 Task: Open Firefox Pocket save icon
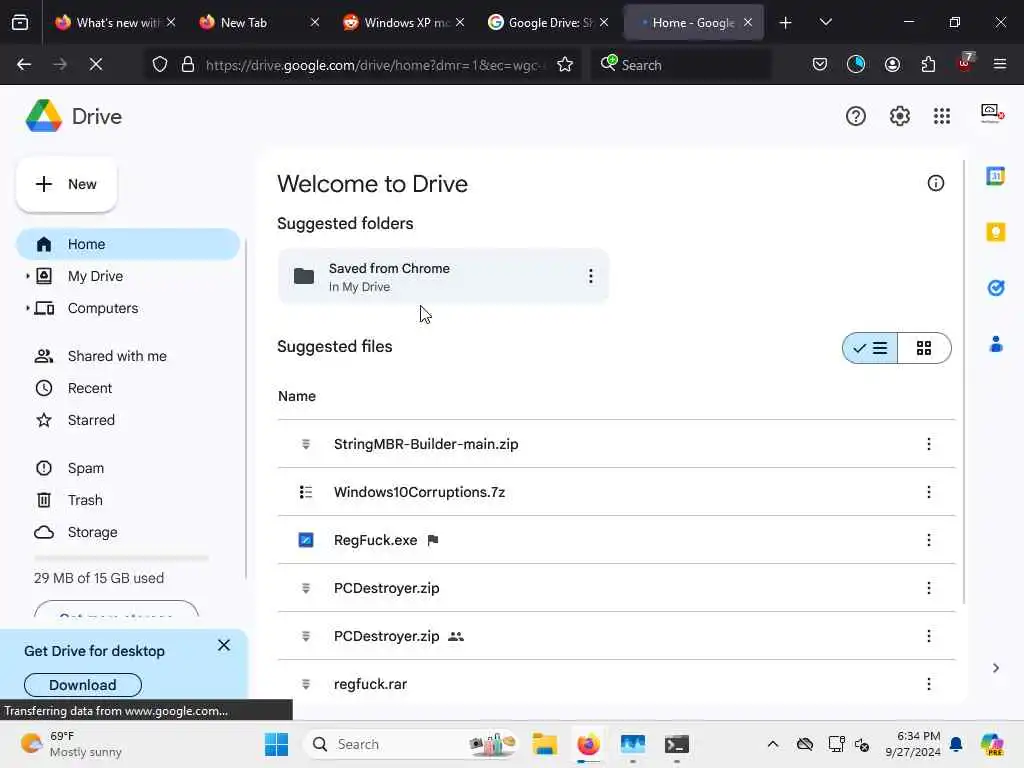coord(820,65)
